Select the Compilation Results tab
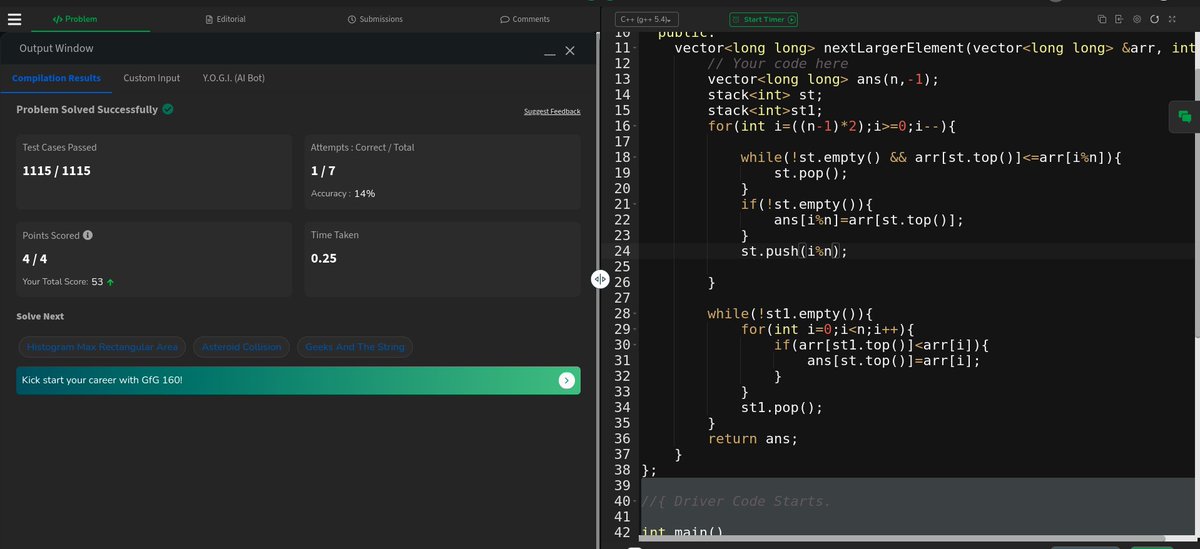 (x=56, y=78)
